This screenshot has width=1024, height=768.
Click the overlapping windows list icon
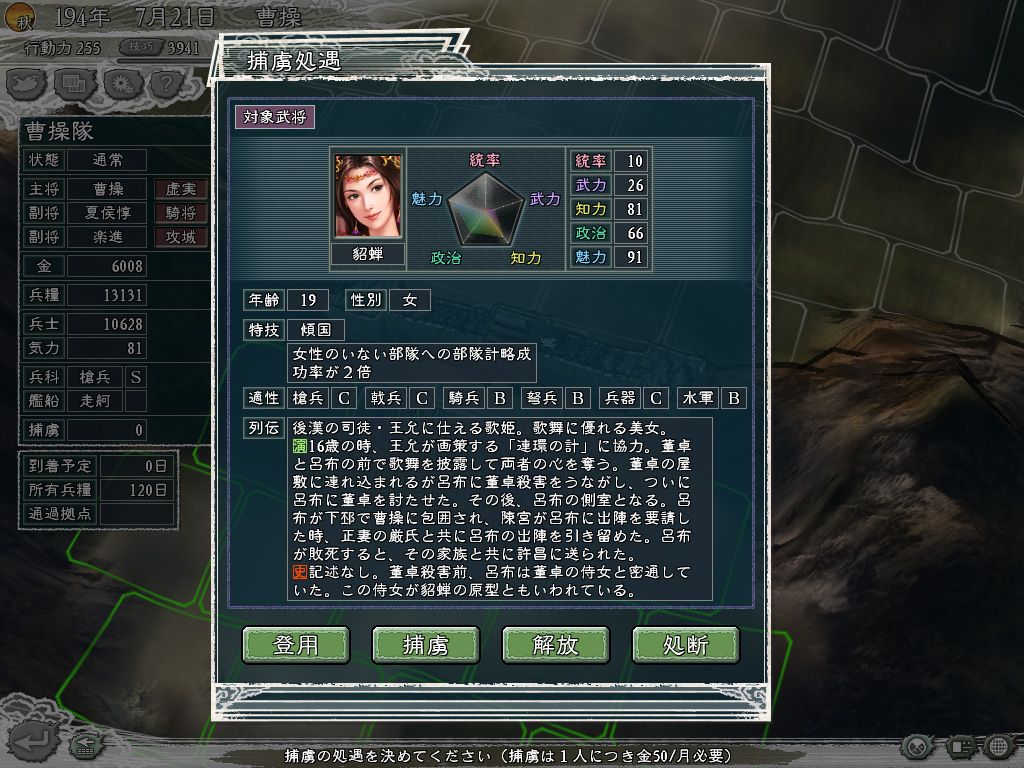(74, 84)
